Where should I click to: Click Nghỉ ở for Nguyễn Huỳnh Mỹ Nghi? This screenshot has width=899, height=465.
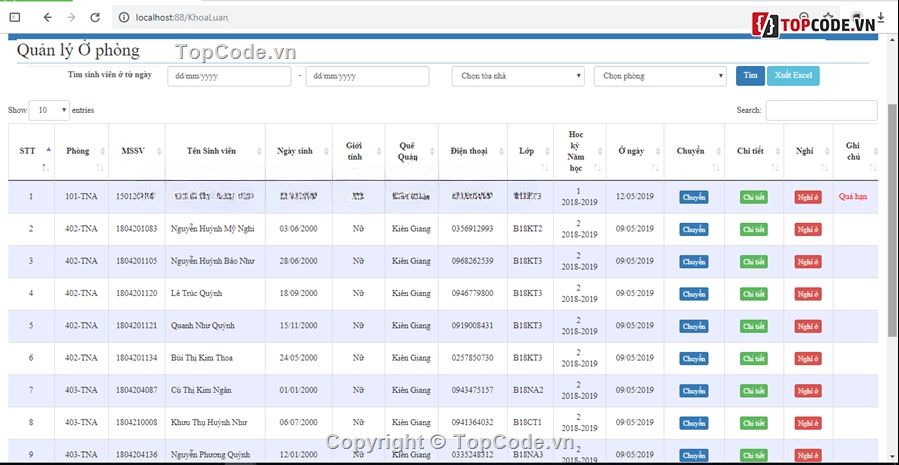(808, 229)
